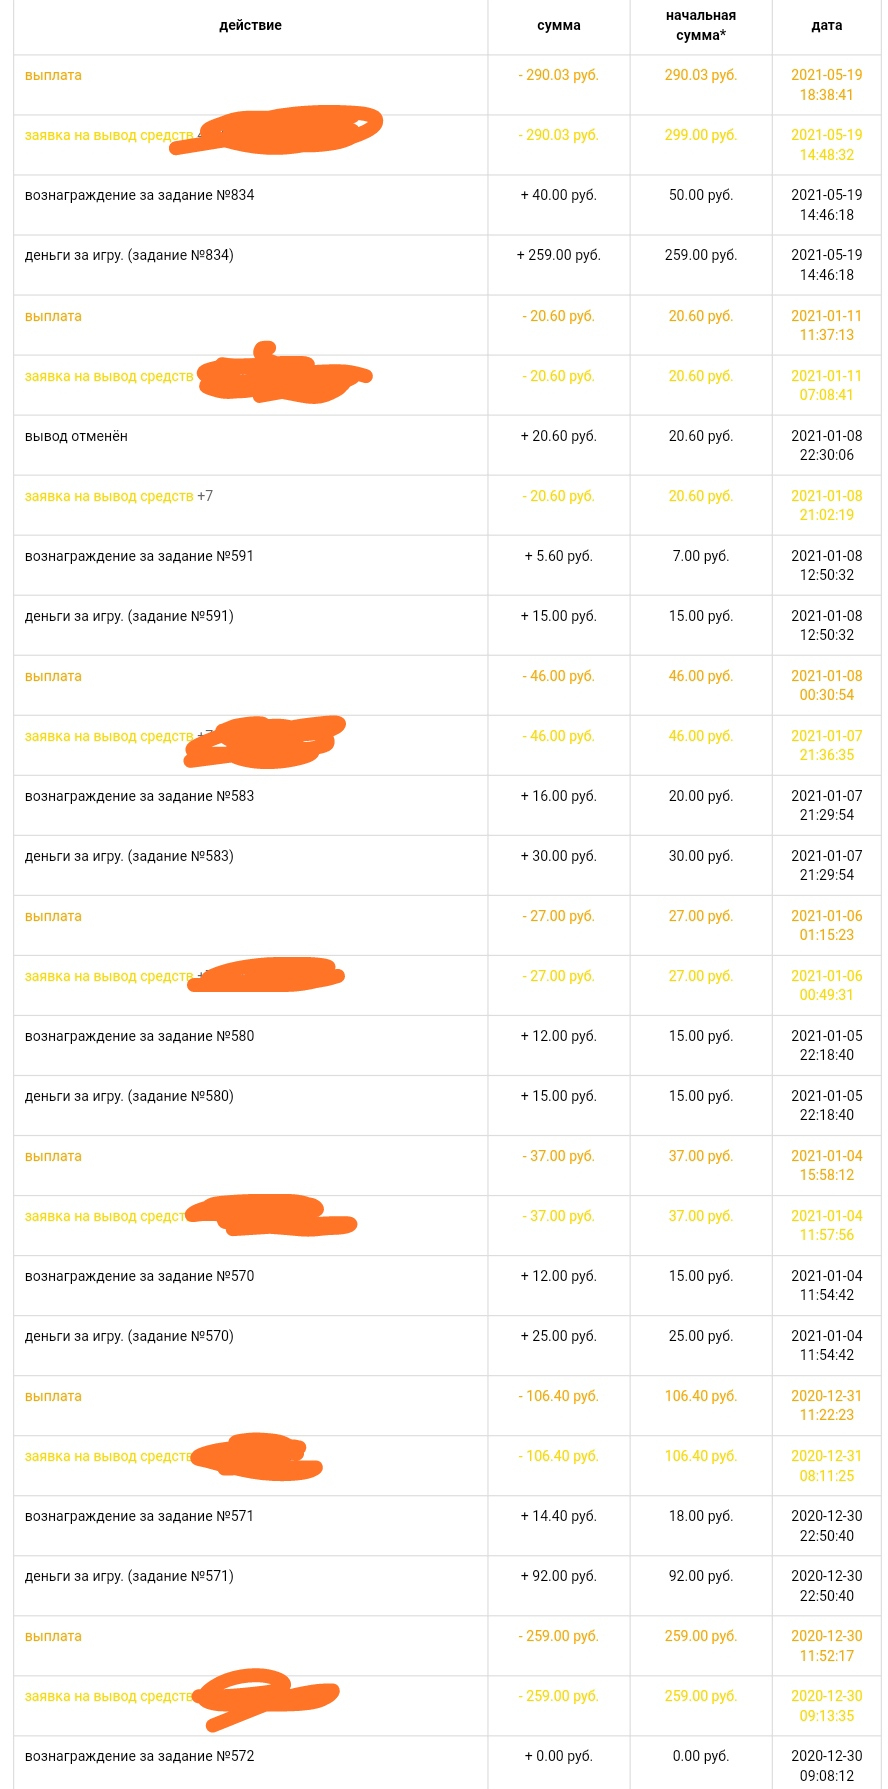Select the 'вознаграждение за задание №834' row

[x=447, y=205]
